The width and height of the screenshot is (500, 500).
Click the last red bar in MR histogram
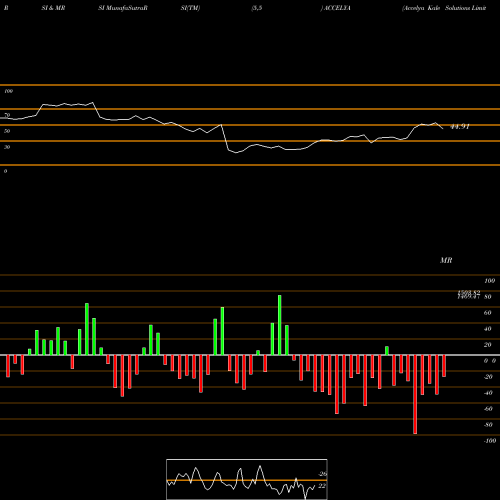pos(444,366)
